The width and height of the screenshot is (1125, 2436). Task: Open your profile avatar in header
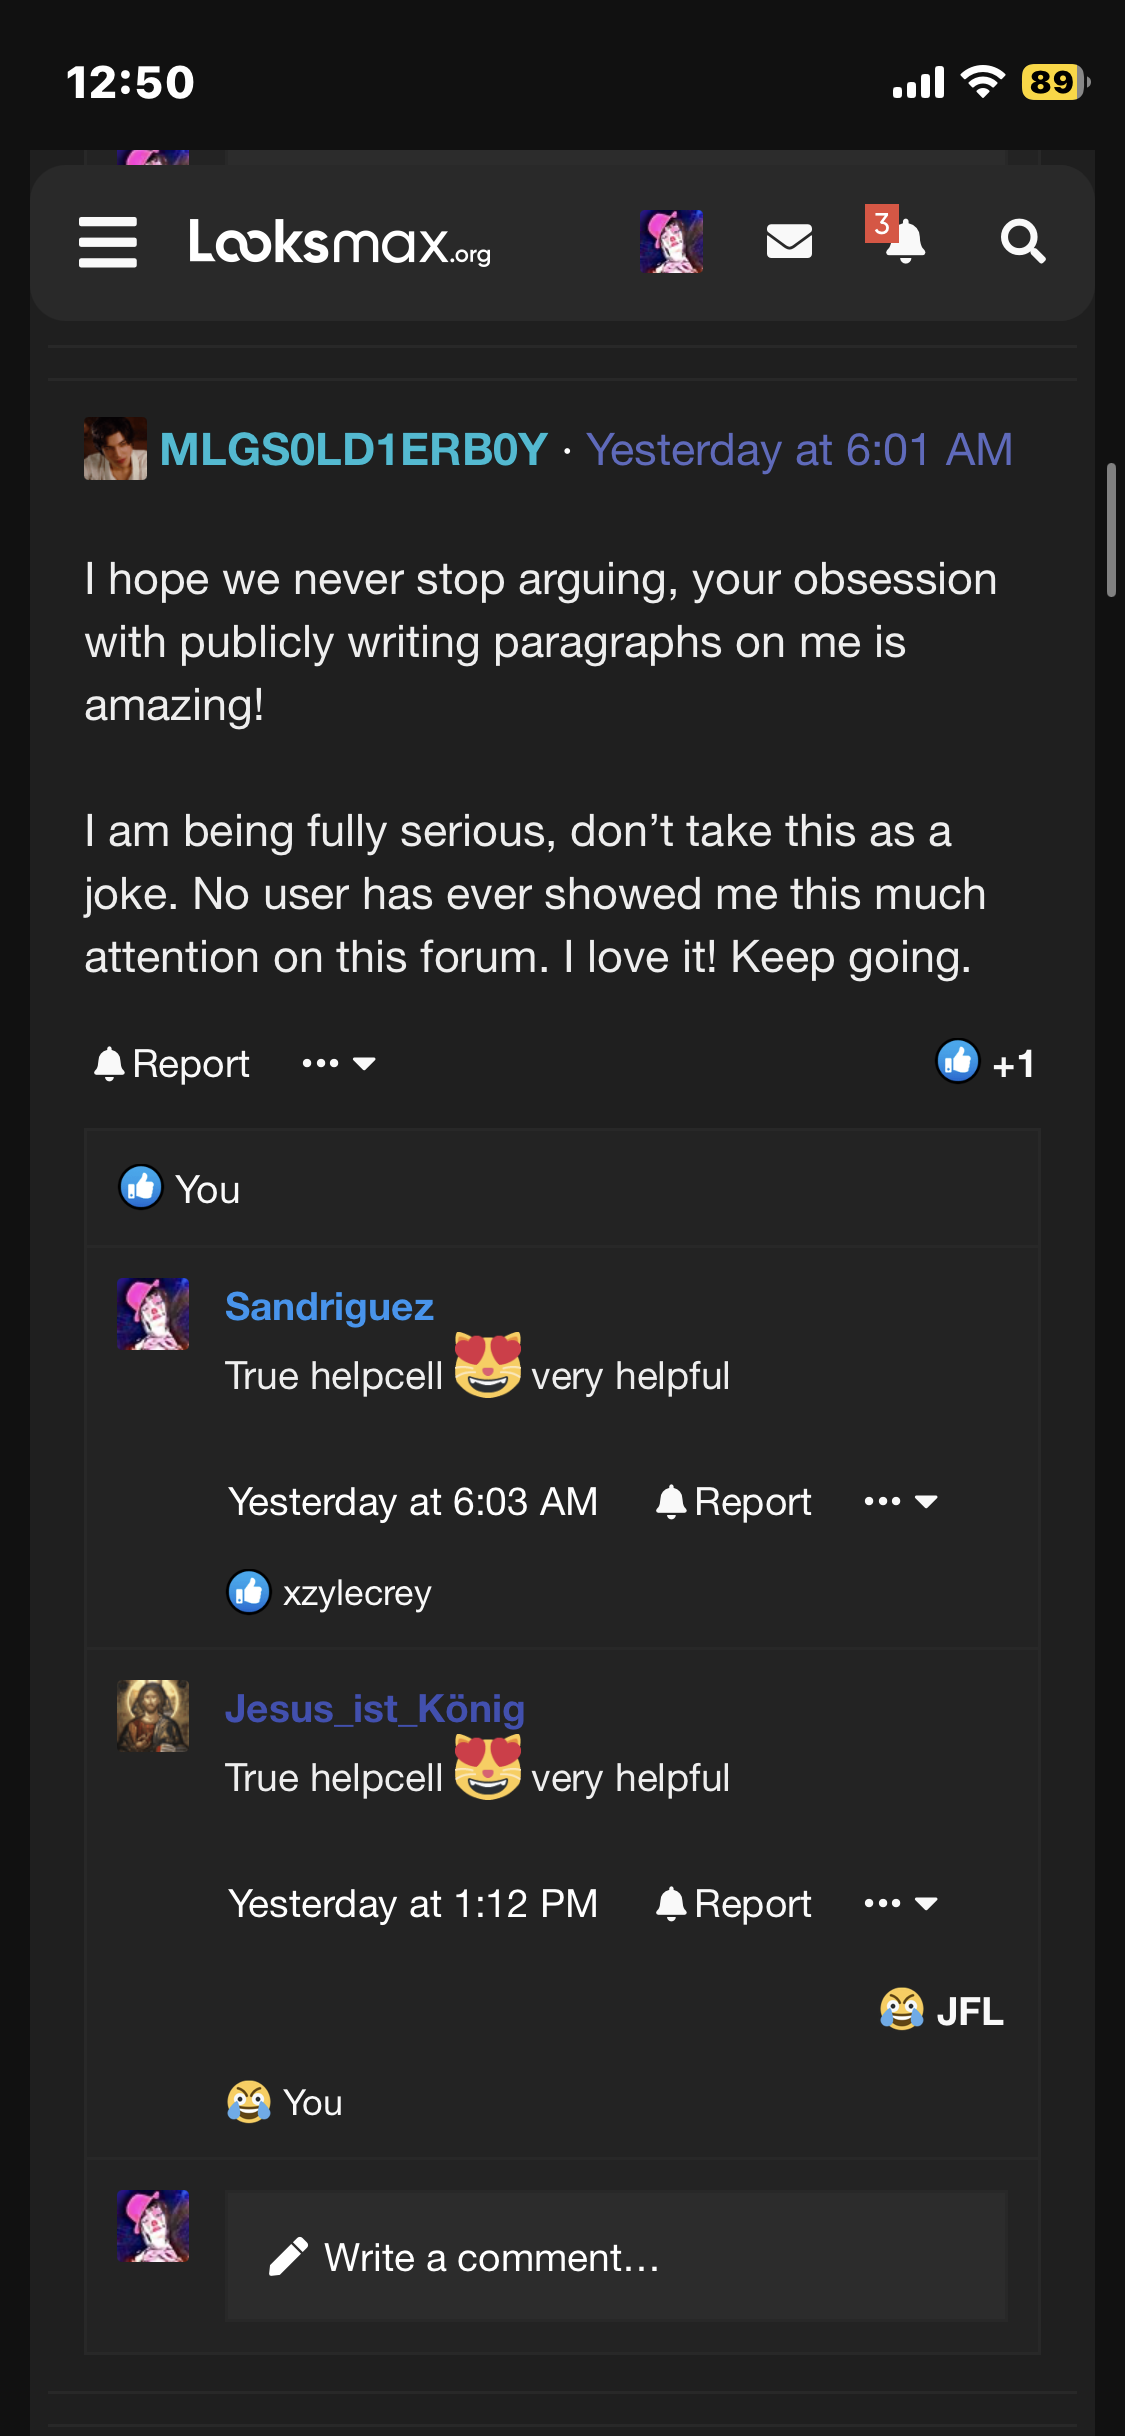pos(671,242)
